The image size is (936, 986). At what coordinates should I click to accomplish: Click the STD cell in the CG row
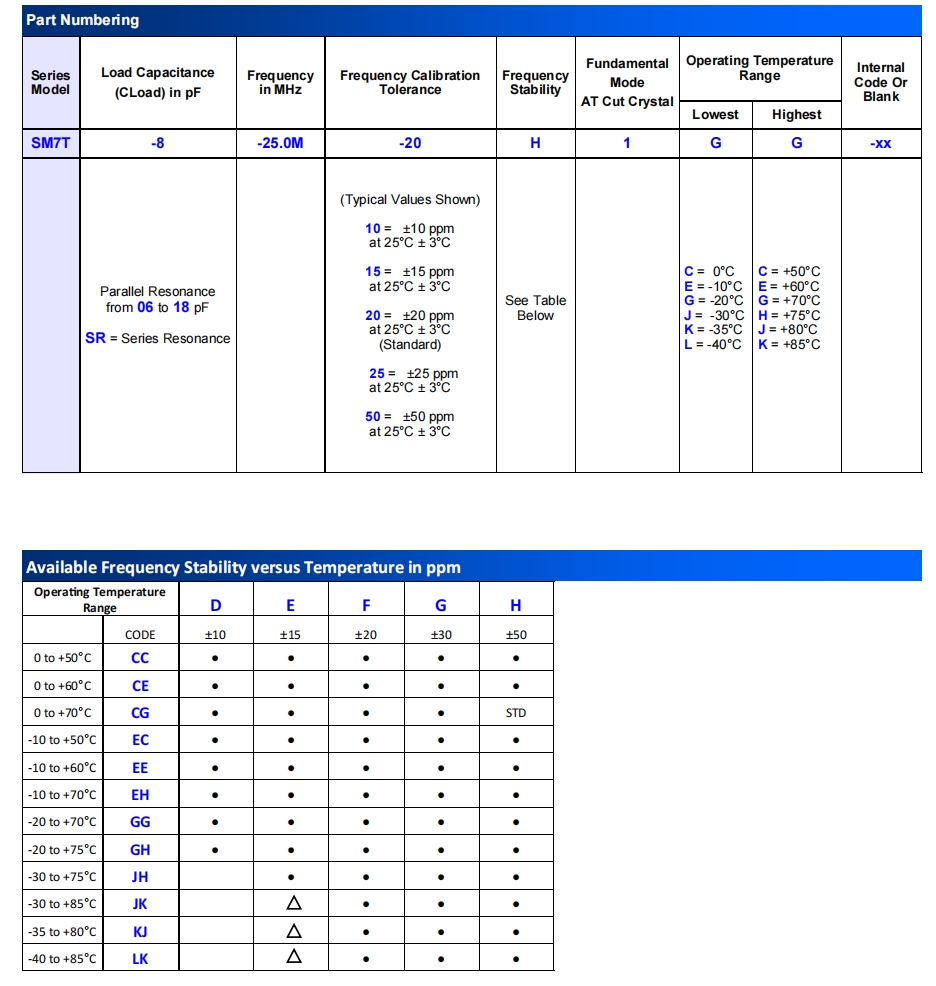[516, 713]
